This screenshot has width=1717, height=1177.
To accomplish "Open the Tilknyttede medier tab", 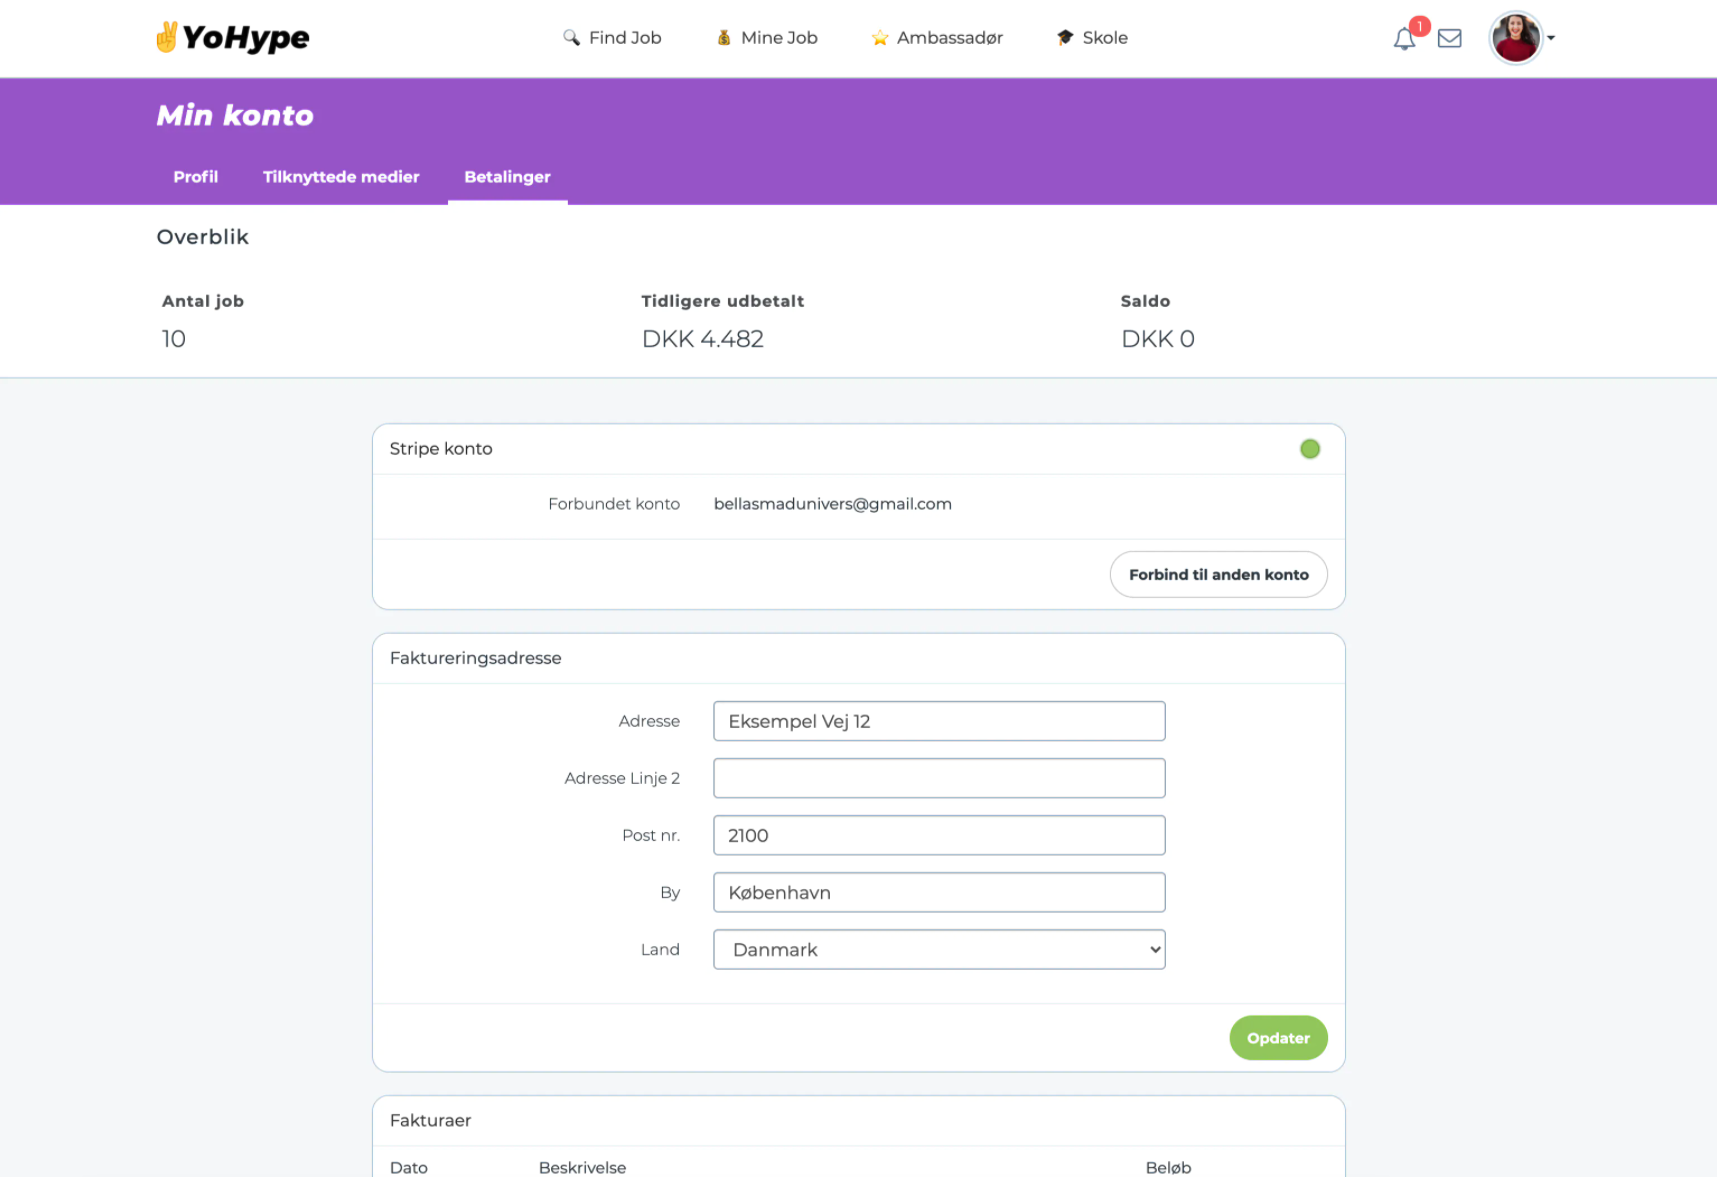I will [341, 177].
